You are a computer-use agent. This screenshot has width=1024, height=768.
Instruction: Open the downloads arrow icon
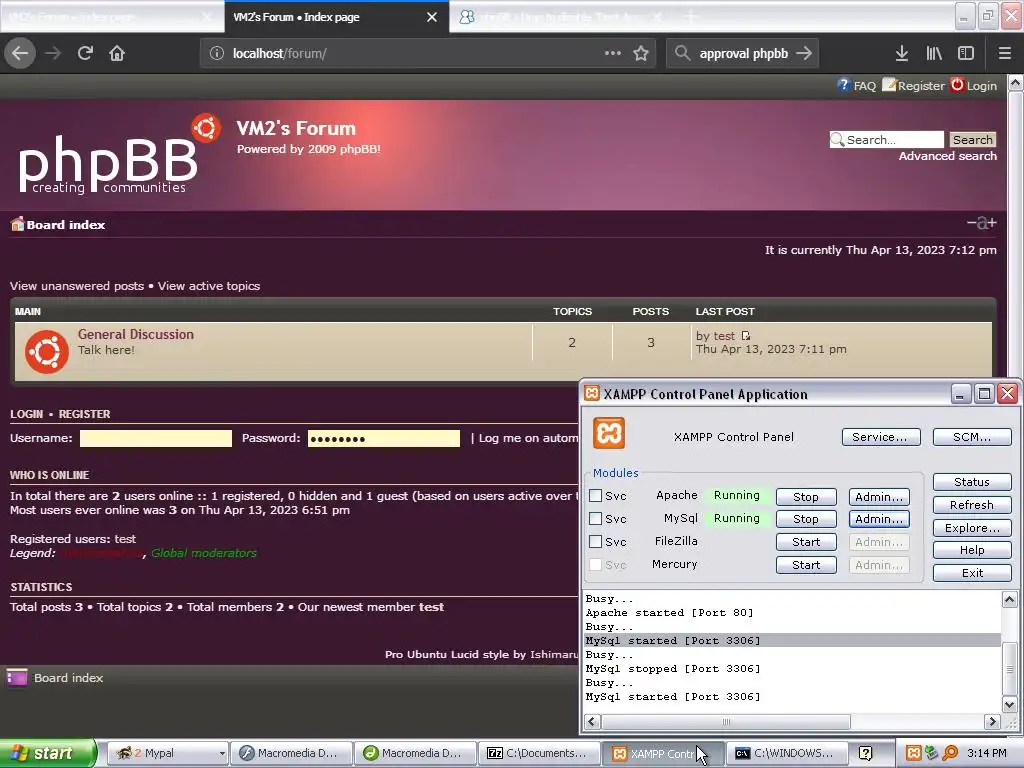tap(902, 54)
